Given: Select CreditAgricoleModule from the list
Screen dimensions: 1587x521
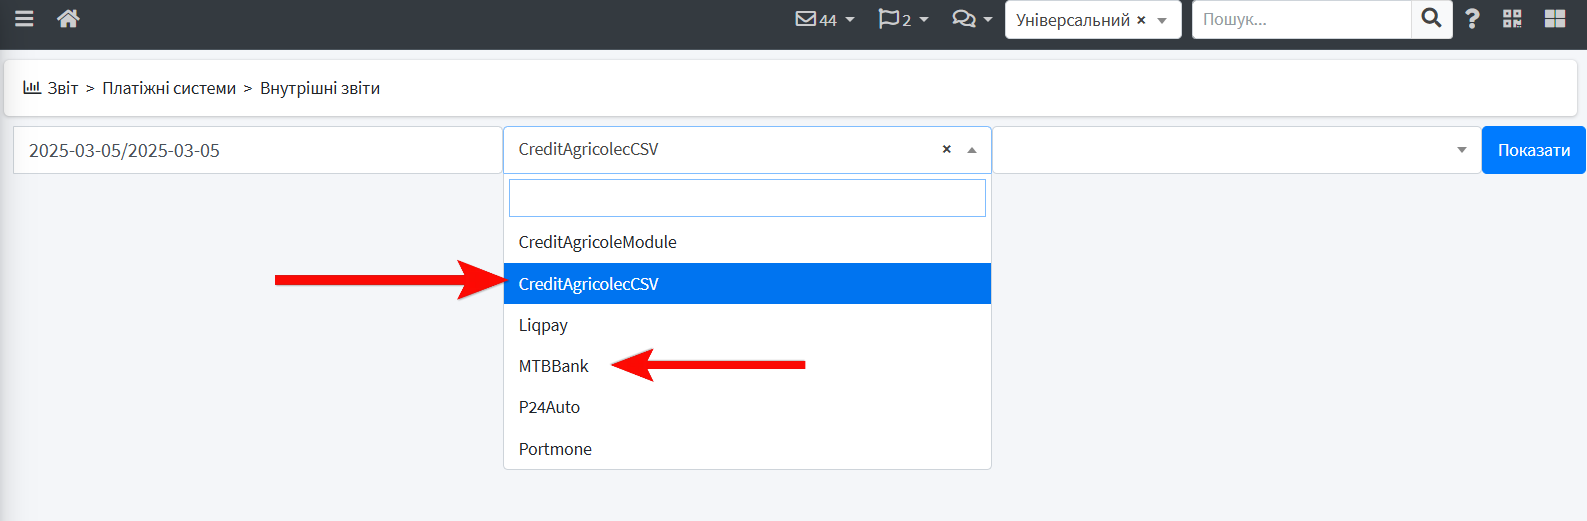Looking at the screenshot, I should pyautogui.click(x=747, y=242).
